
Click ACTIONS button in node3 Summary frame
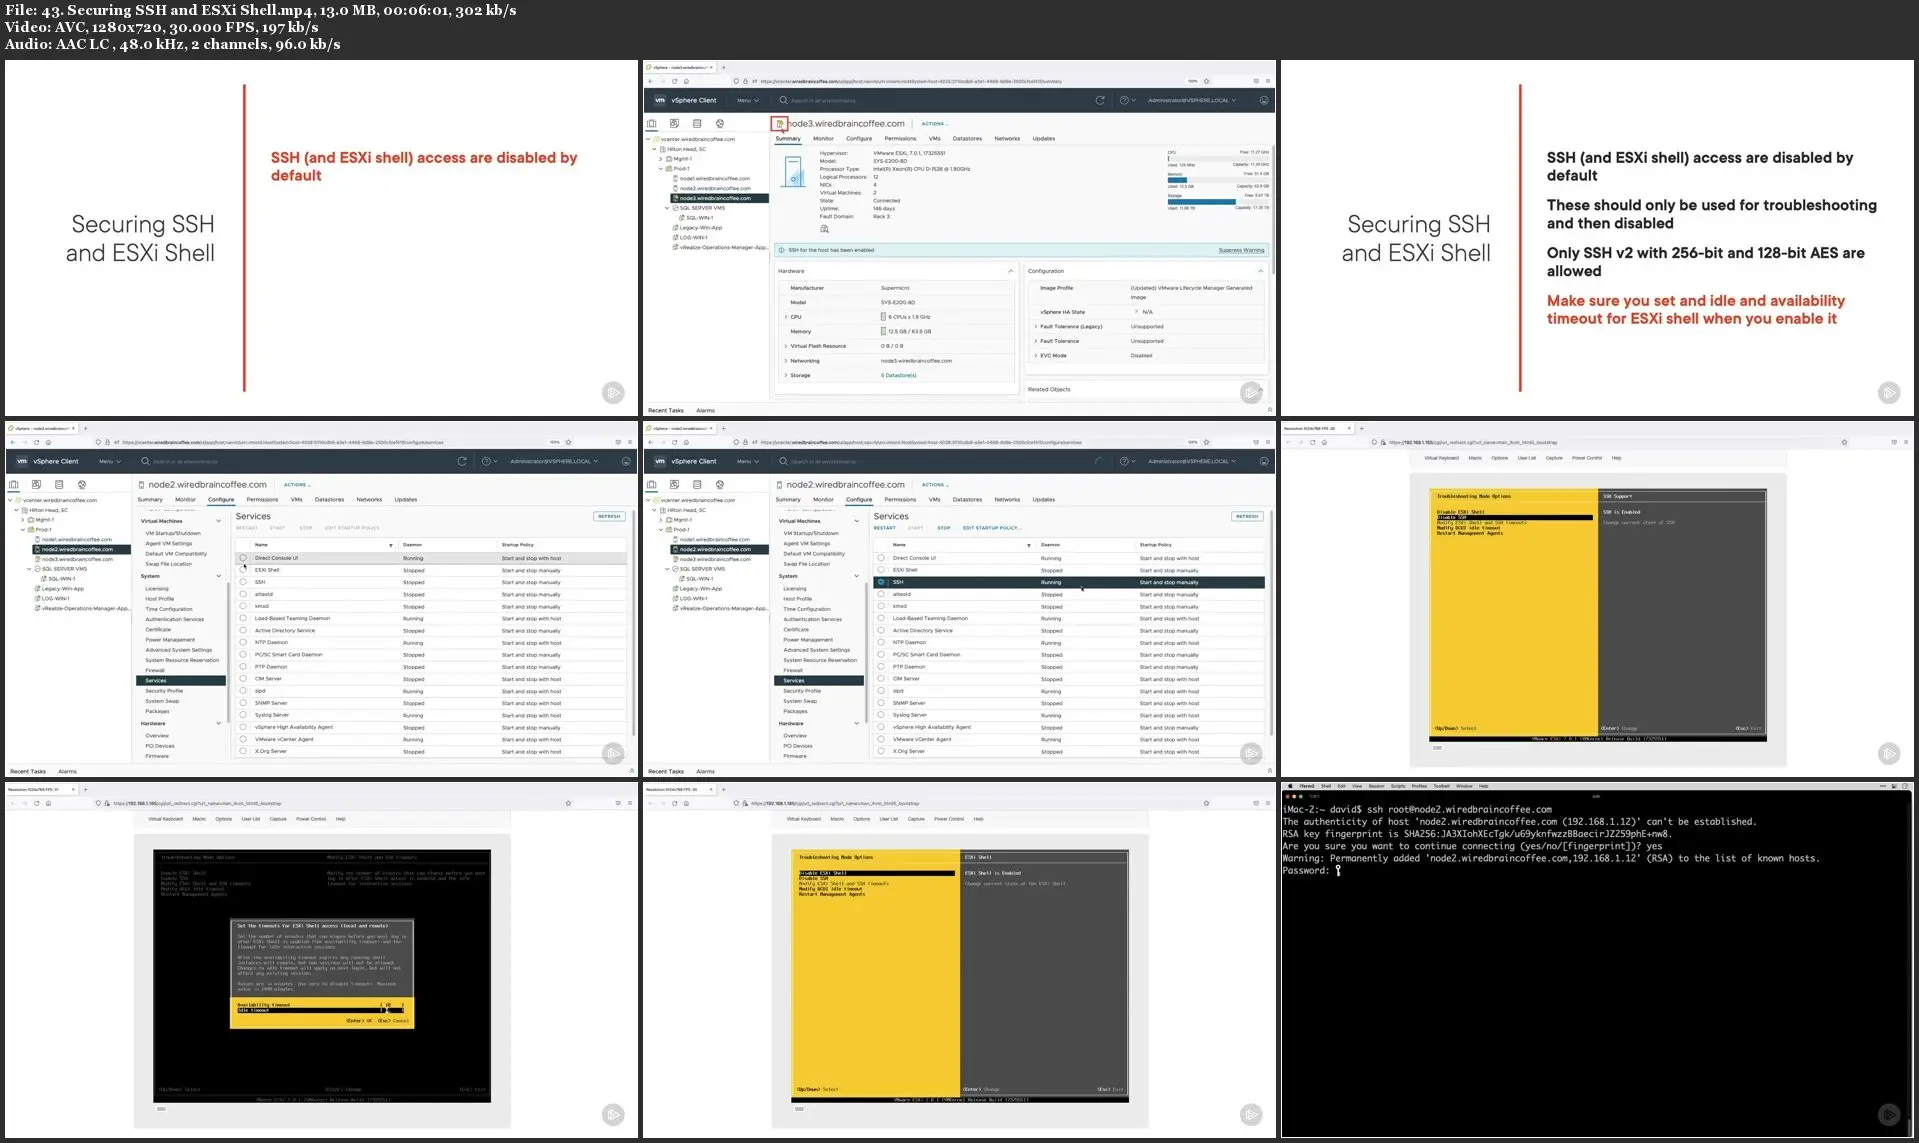coord(934,124)
